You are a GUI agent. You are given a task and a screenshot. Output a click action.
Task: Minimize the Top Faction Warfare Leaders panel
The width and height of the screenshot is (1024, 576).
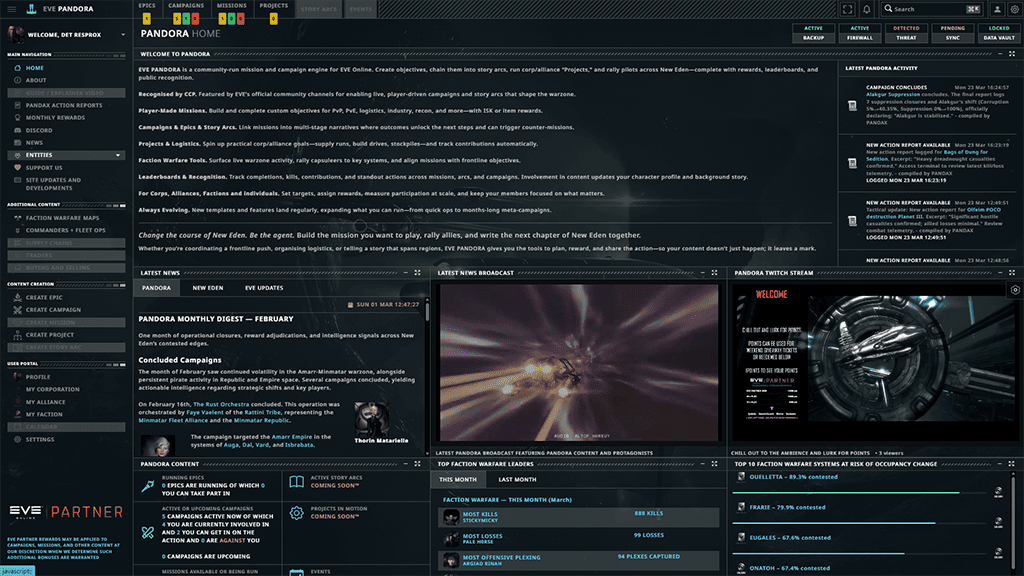point(703,464)
